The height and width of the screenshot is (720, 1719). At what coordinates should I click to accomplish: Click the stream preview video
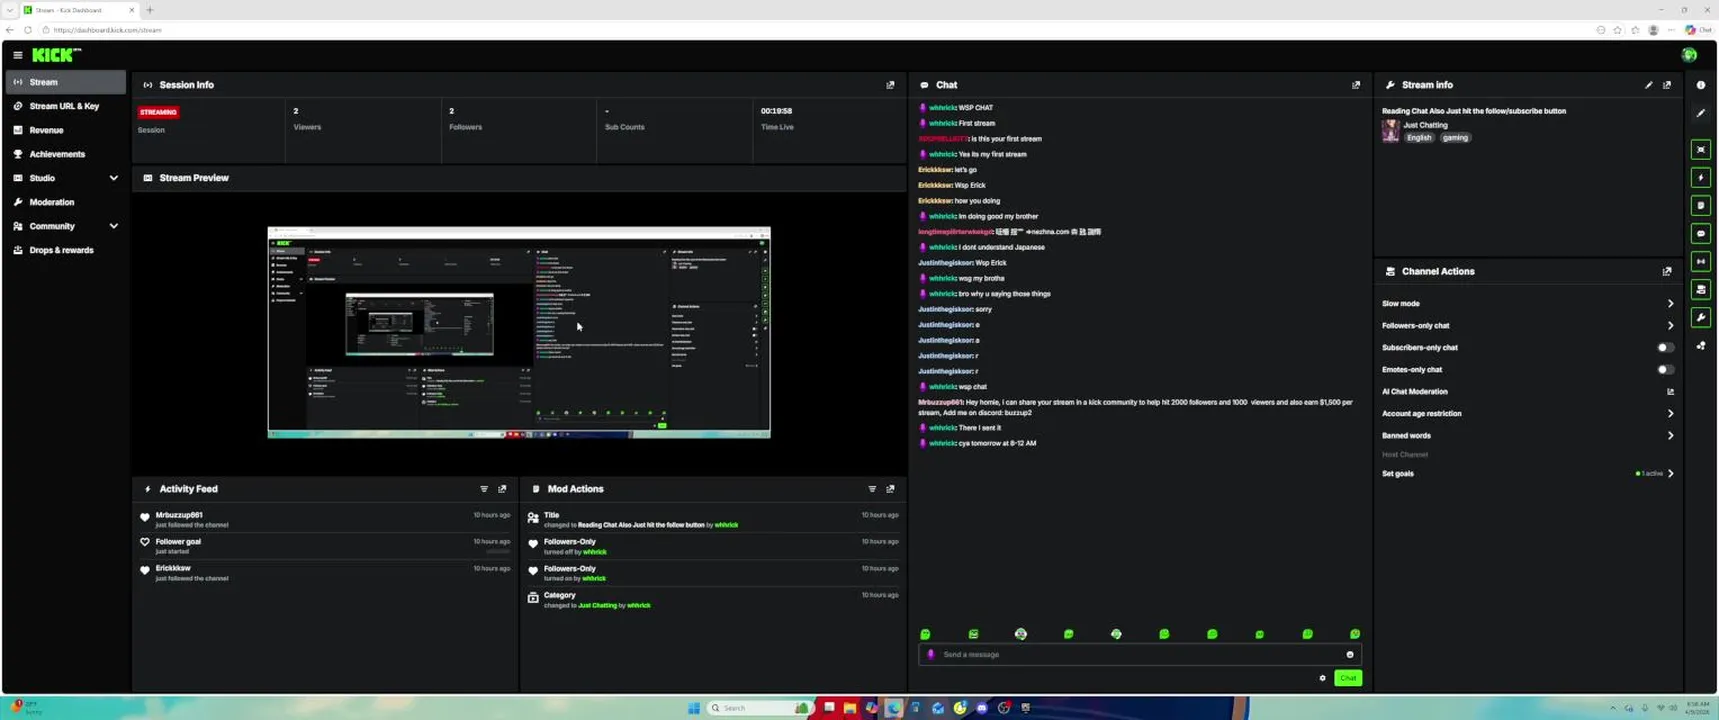coord(519,332)
